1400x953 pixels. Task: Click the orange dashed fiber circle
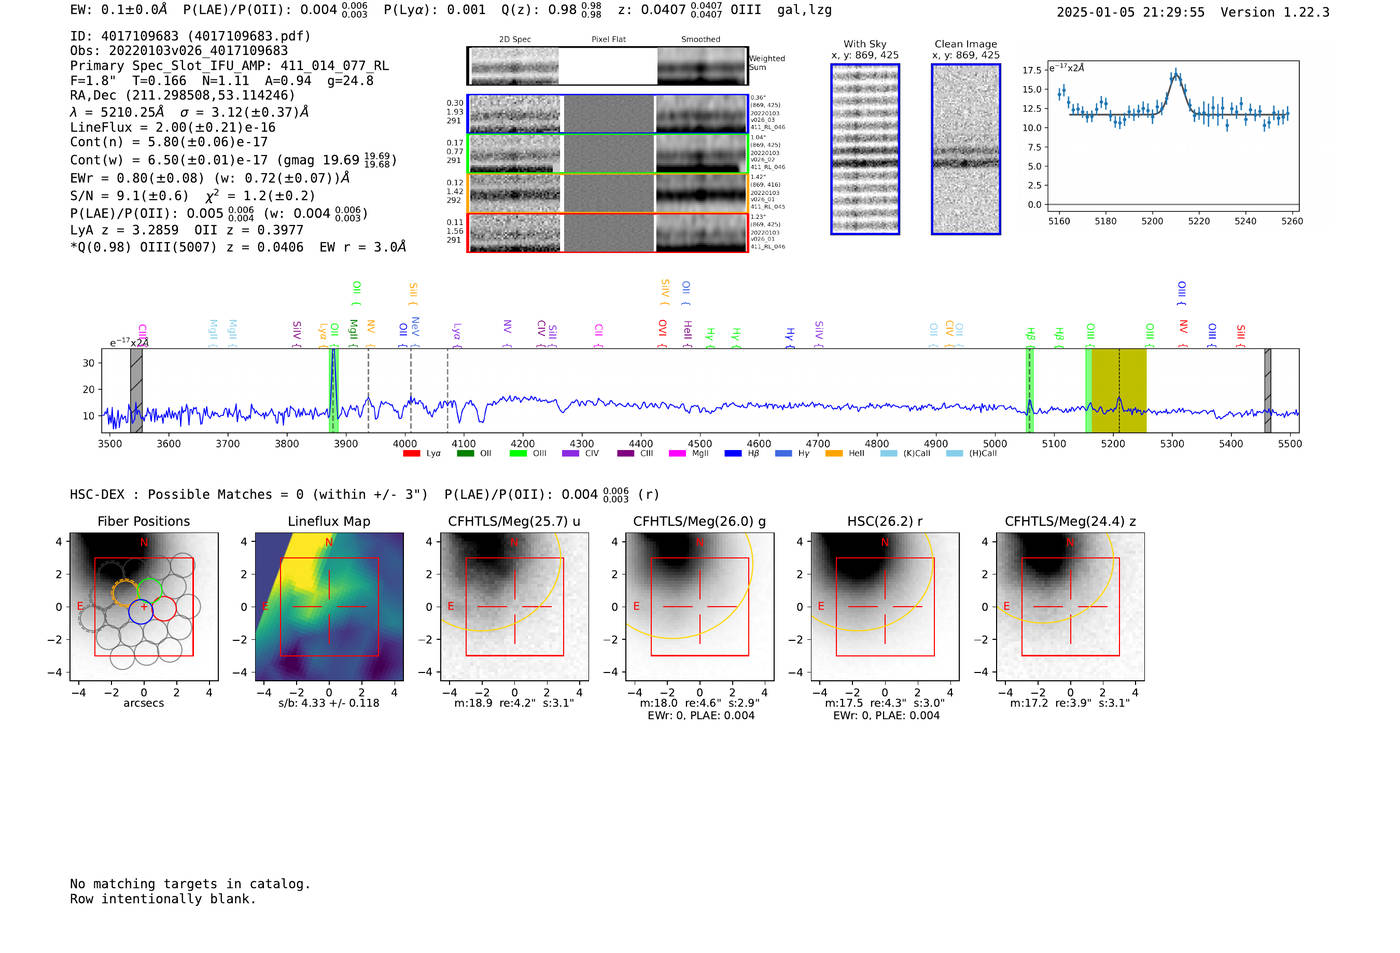(x=126, y=592)
